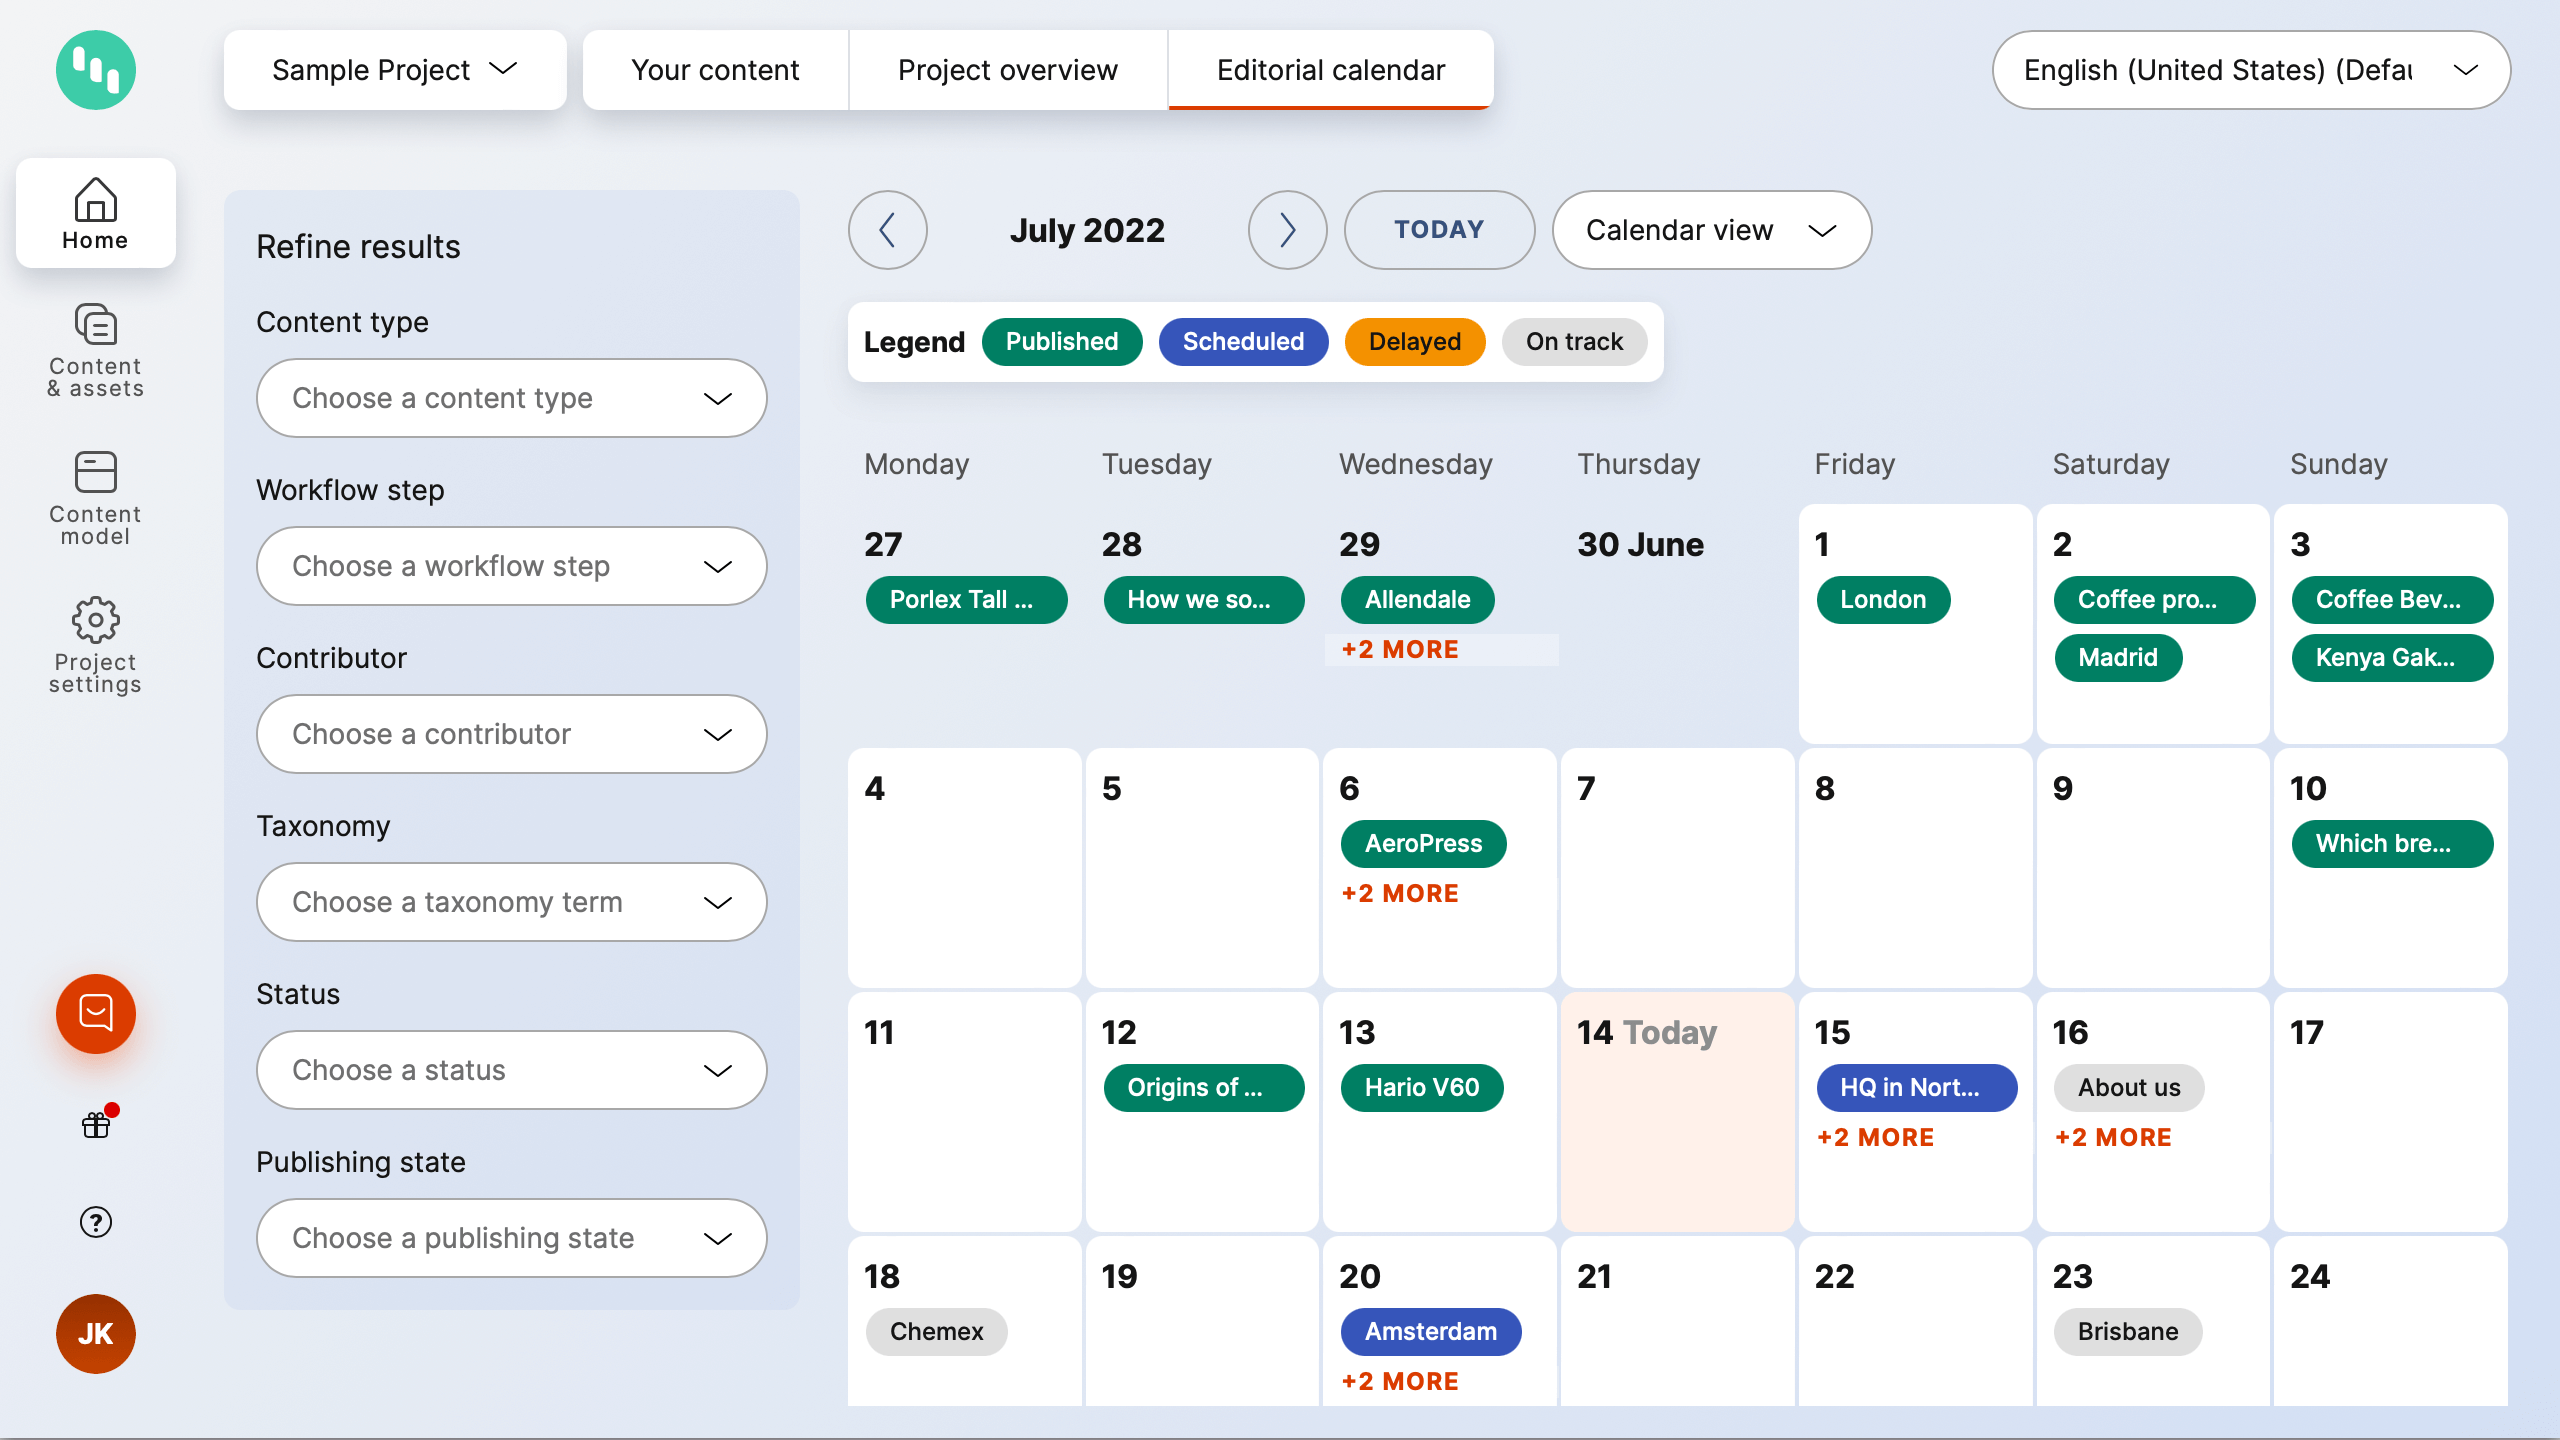
Task: Switch to Project overview tab
Action: [1007, 70]
